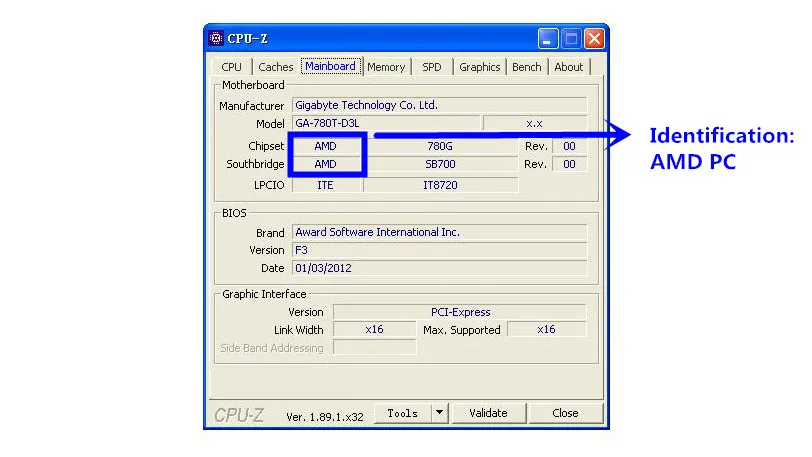Click the Chipset vendor AMD field
Image resolution: width=812 pixels, height=457 pixels.
click(x=326, y=146)
